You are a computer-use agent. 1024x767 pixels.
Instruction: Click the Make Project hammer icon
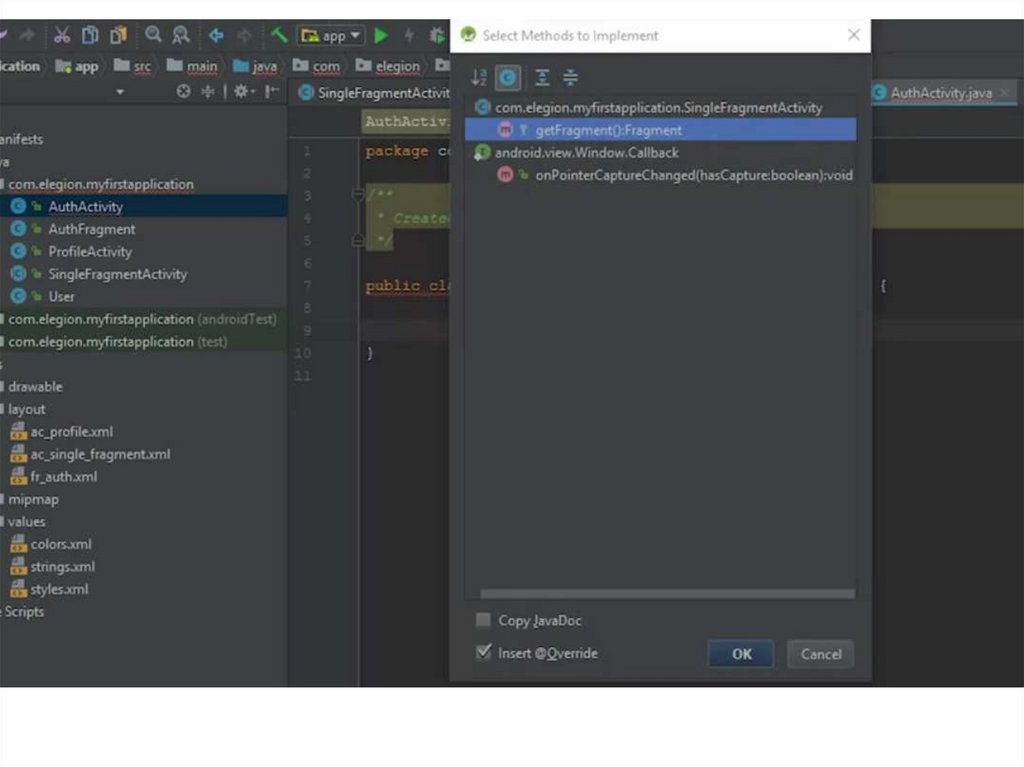(x=279, y=35)
